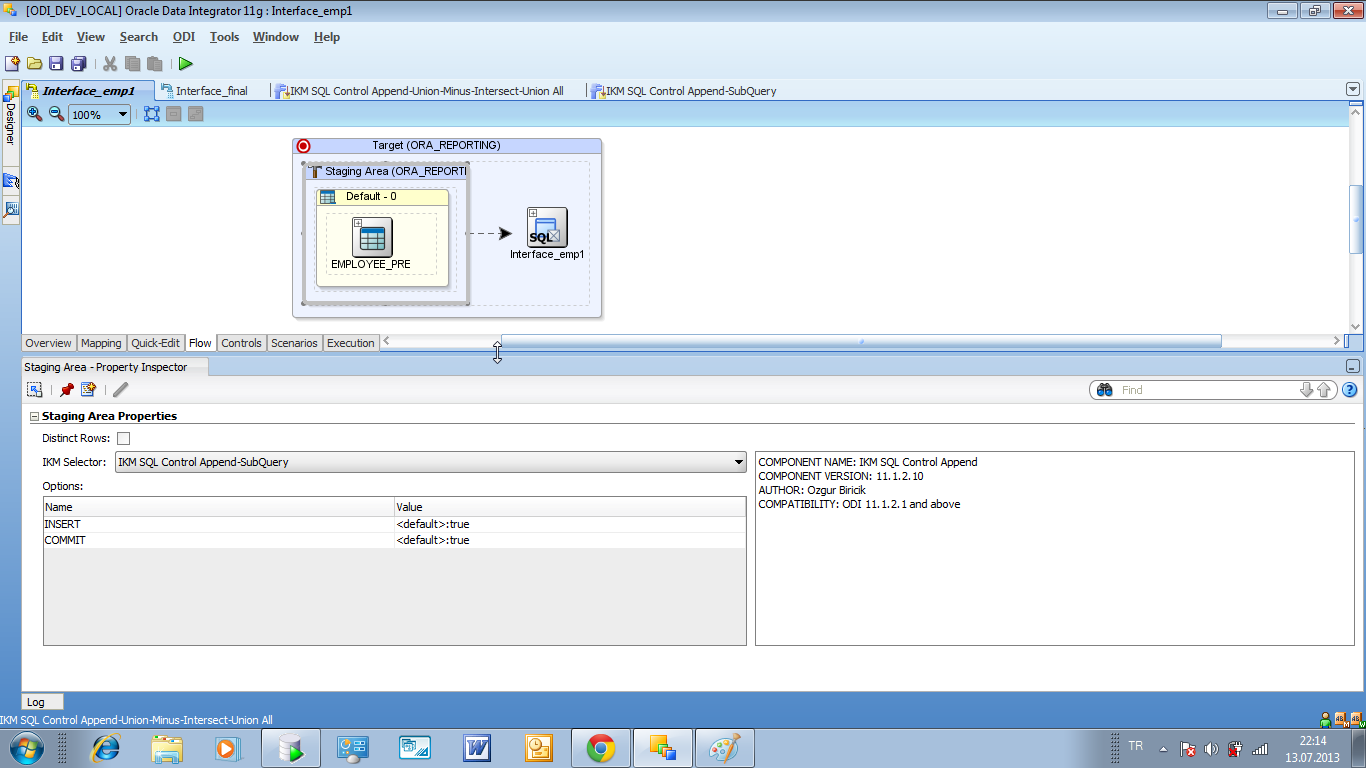
Task: Open the Help menu
Action: coord(327,37)
